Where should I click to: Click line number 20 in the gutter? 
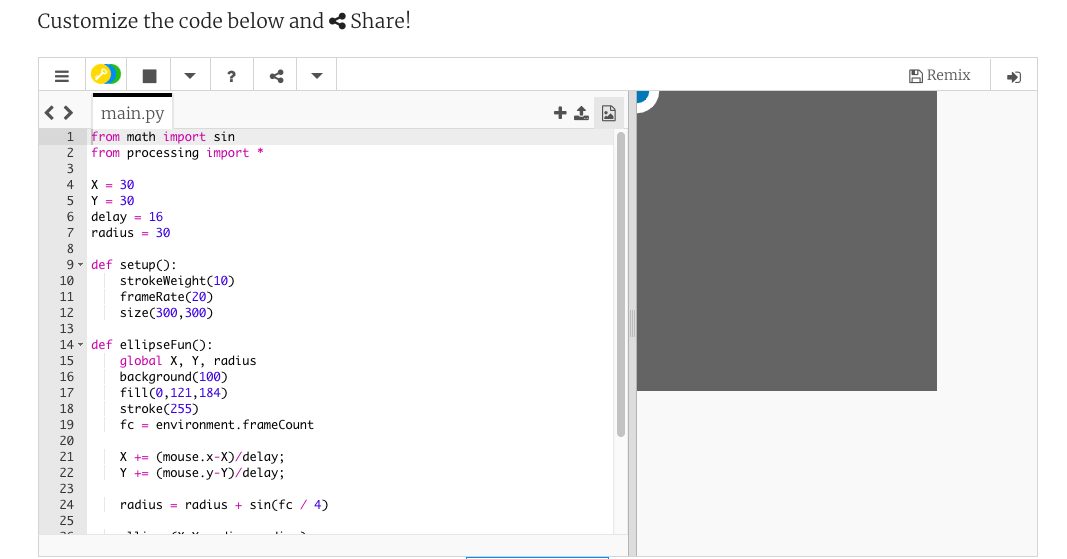tap(66, 441)
